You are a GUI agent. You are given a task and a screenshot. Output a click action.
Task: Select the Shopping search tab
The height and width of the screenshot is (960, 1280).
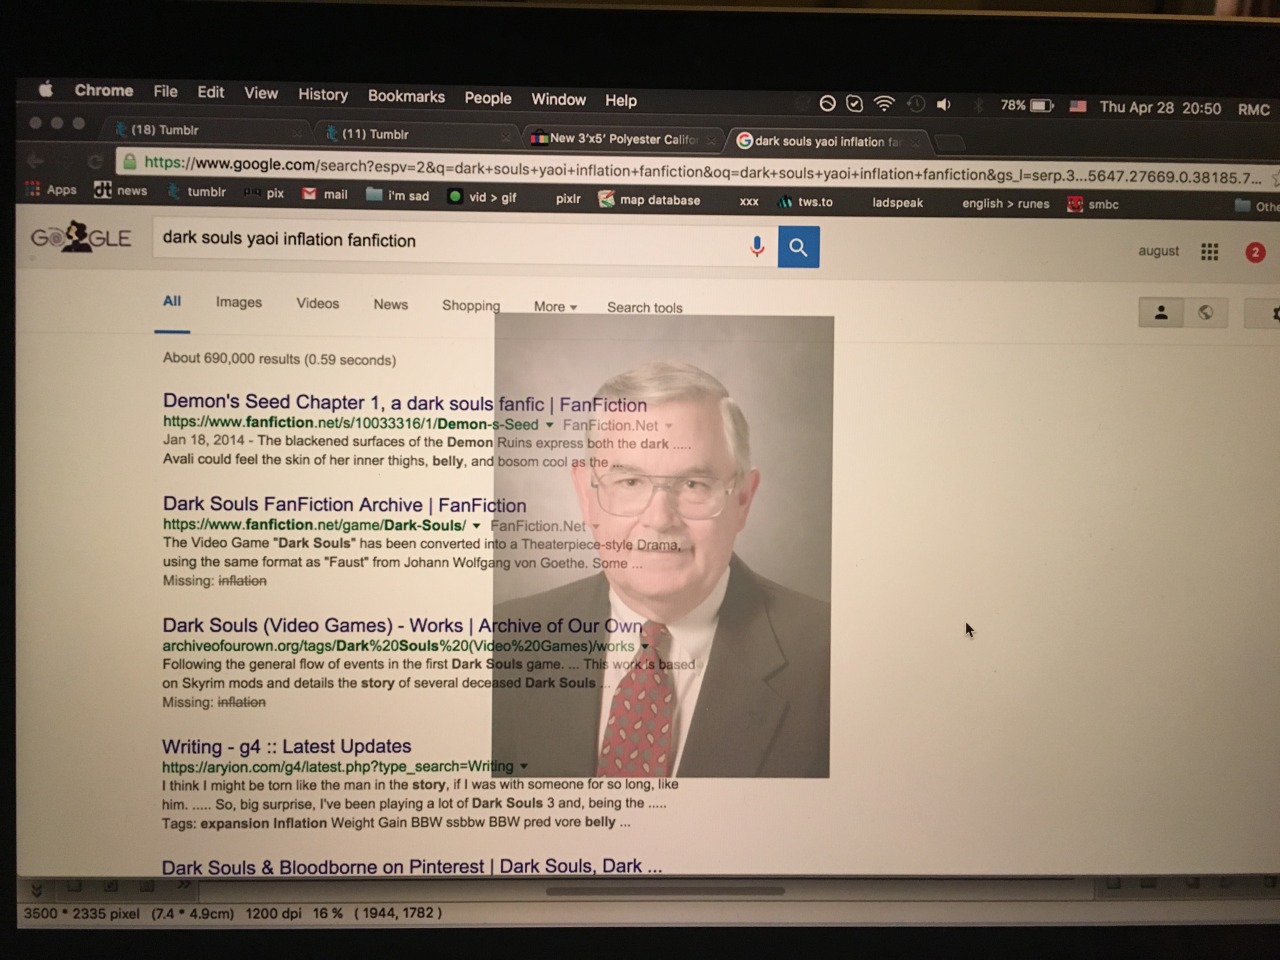[471, 305]
